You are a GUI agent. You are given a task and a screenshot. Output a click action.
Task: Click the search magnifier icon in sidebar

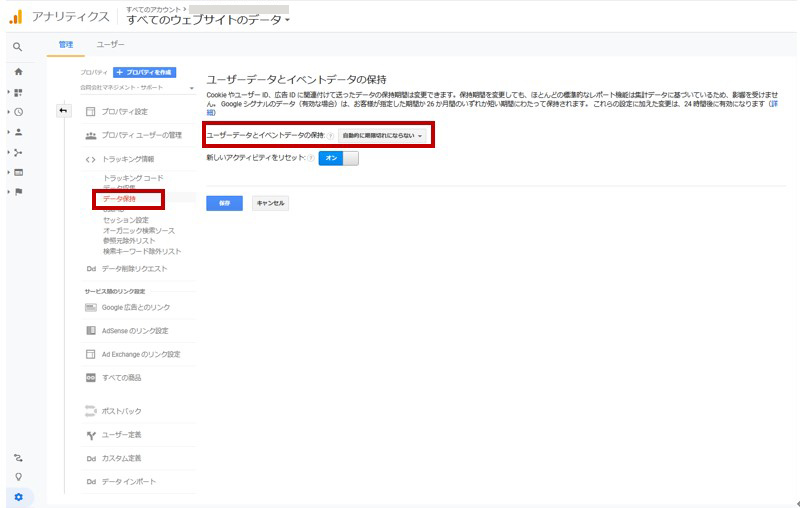pos(18,46)
